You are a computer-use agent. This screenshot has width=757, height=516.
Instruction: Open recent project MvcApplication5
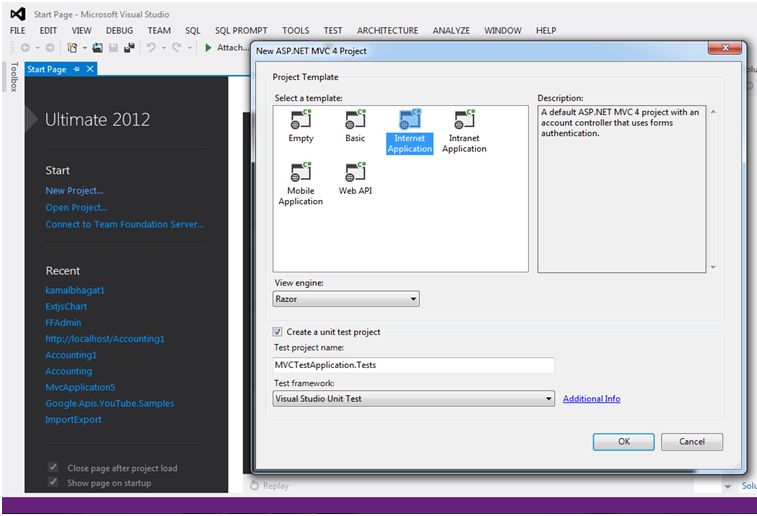[x=80, y=387]
